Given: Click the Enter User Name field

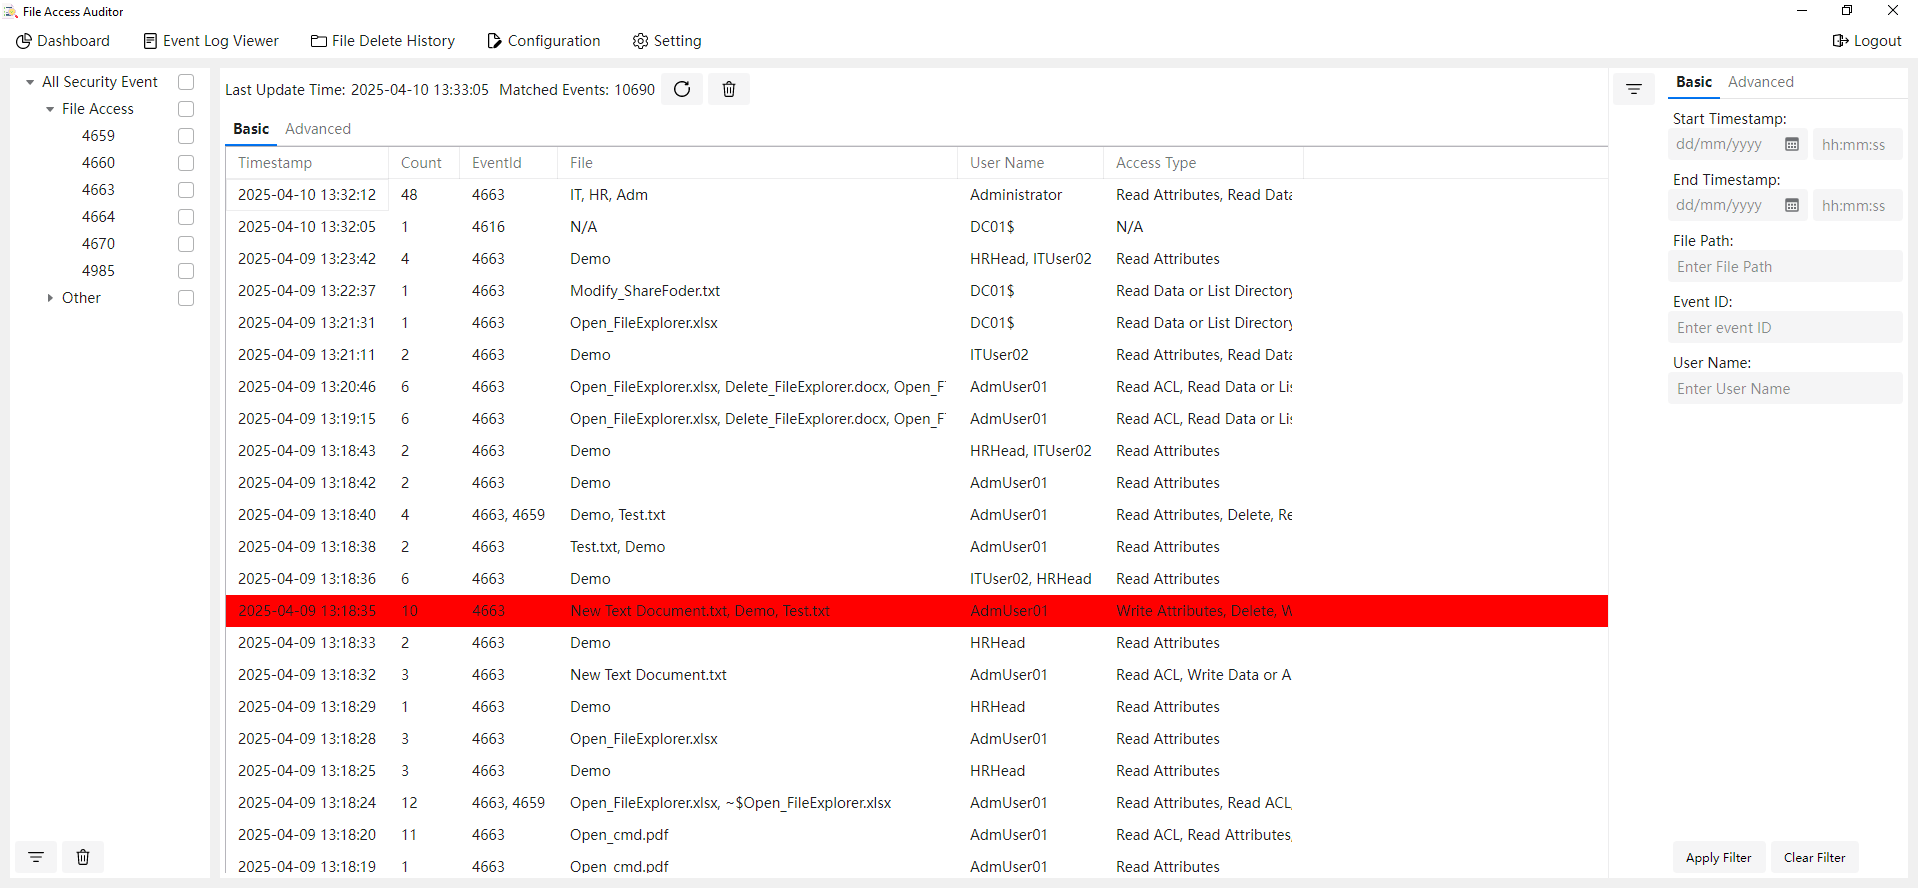Looking at the screenshot, I should [x=1784, y=389].
